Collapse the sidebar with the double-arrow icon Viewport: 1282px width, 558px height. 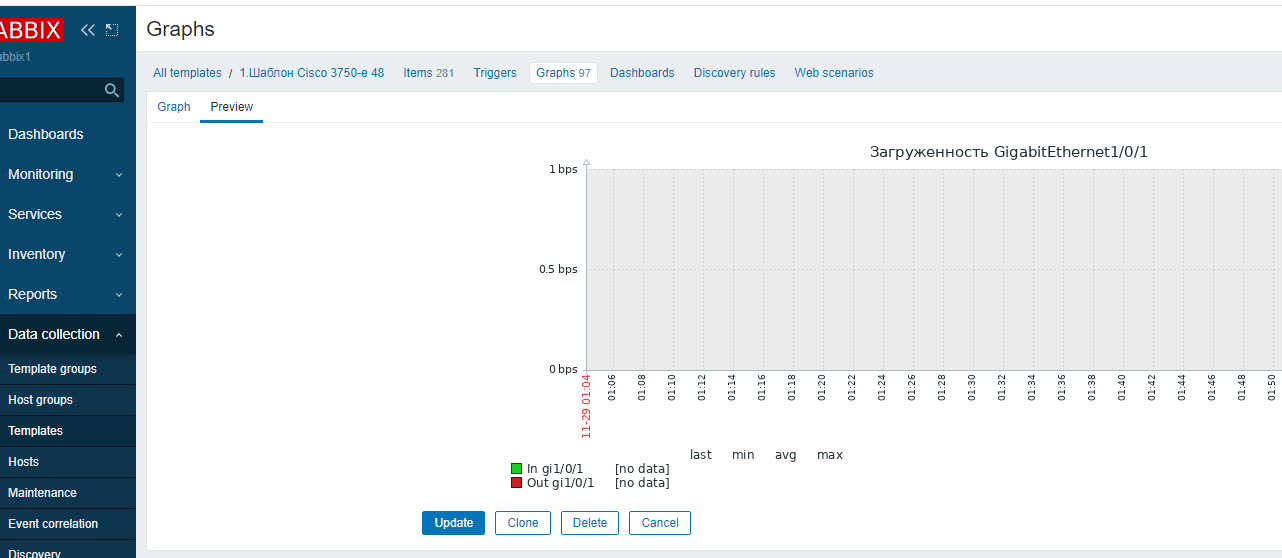click(88, 30)
